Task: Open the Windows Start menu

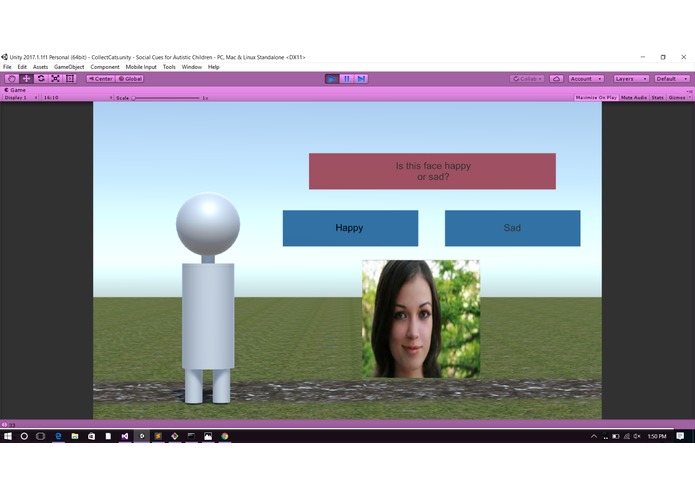Action: pos(8,436)
